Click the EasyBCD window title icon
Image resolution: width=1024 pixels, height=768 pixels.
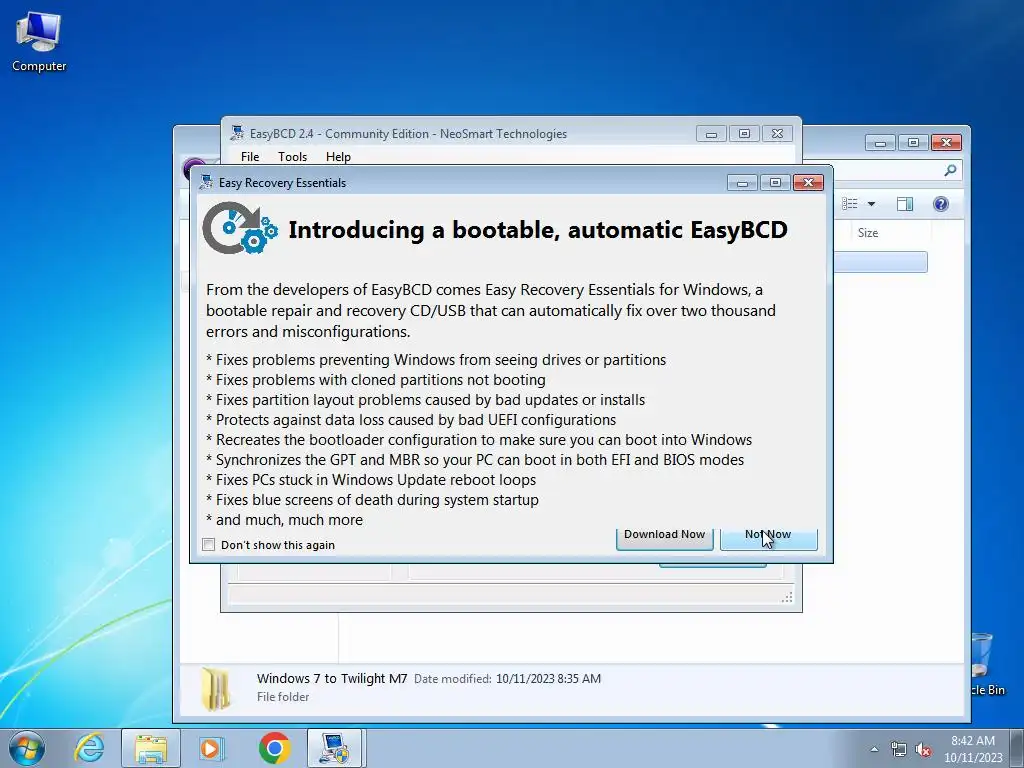pos(237,133)
